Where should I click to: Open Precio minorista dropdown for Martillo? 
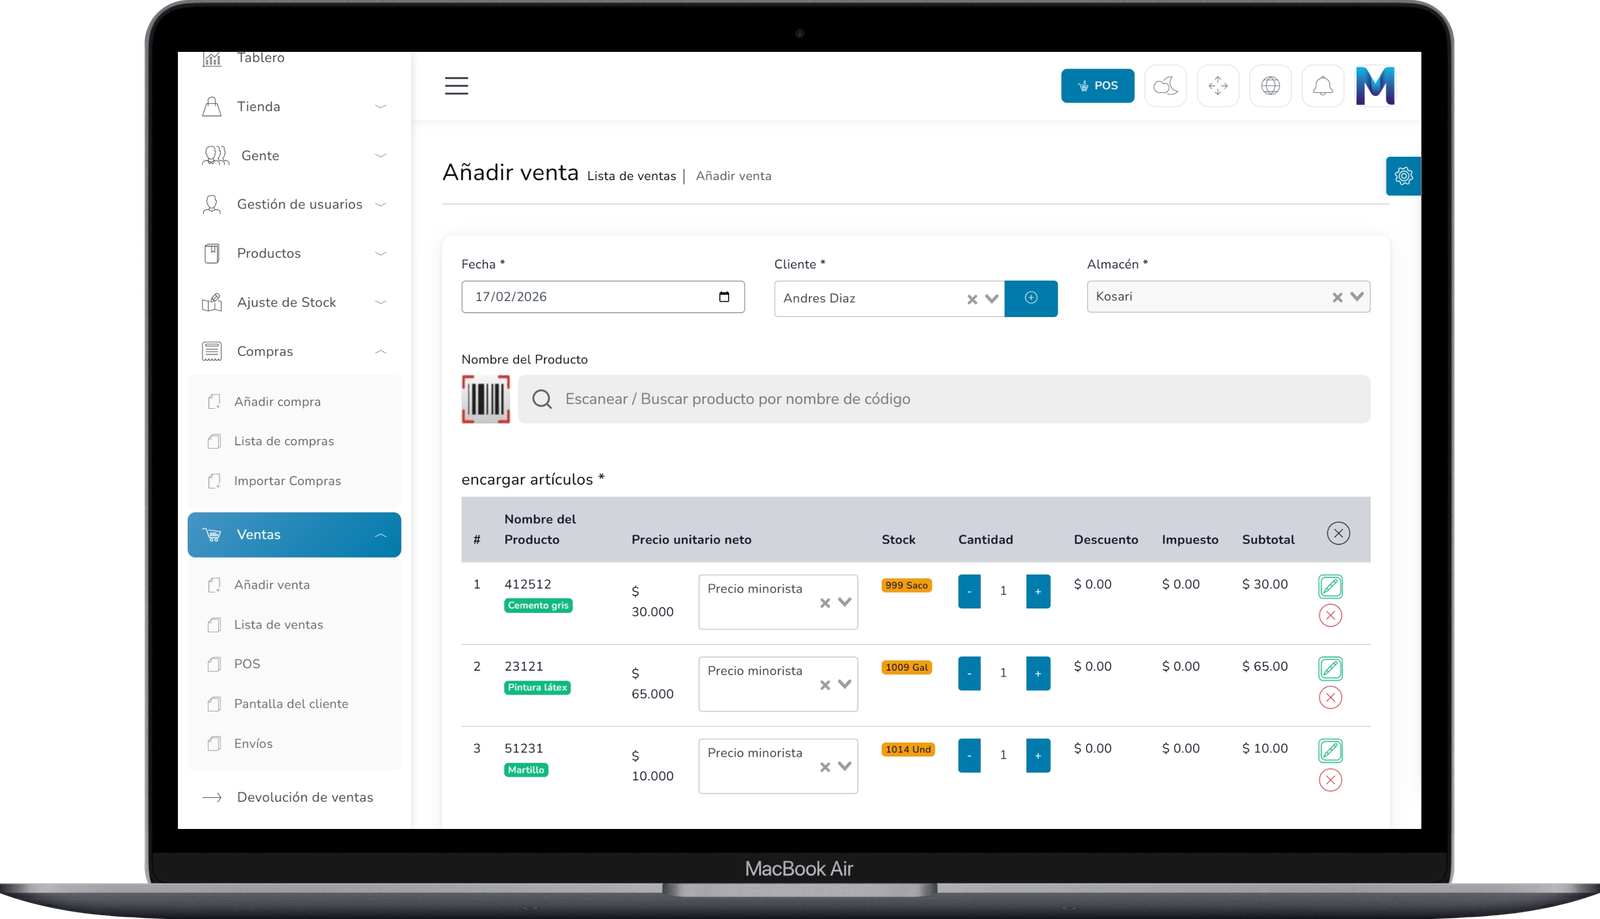click(x=844, y=767)
